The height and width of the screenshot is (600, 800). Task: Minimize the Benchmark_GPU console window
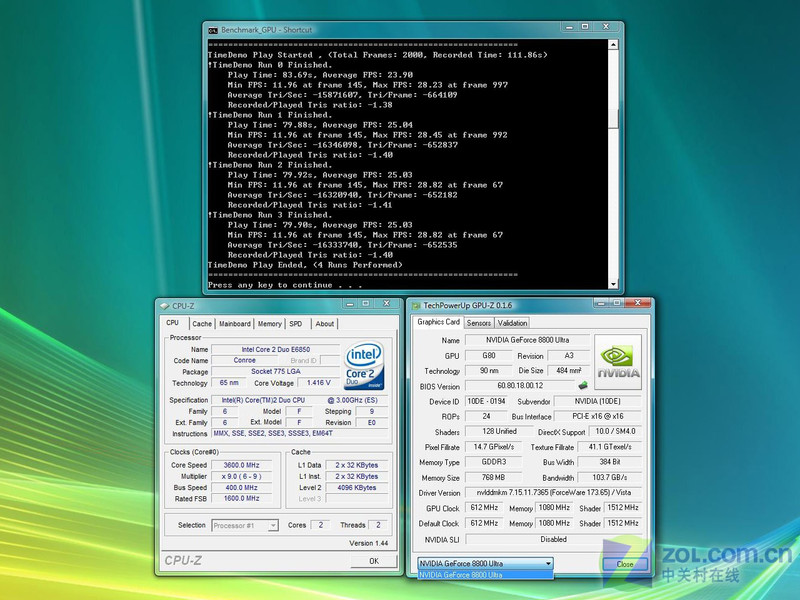point(569,27)
